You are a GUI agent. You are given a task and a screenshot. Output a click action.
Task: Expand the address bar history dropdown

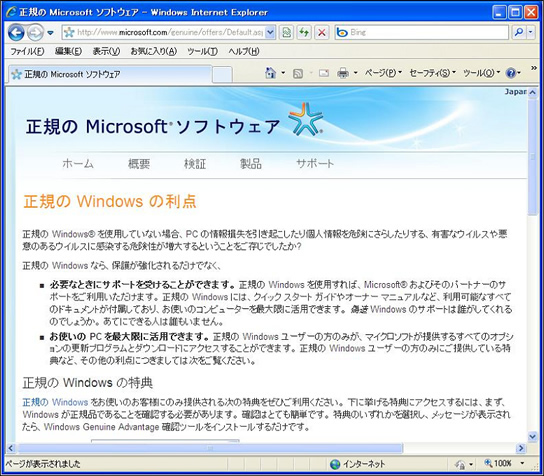click(x=270, y=33)
